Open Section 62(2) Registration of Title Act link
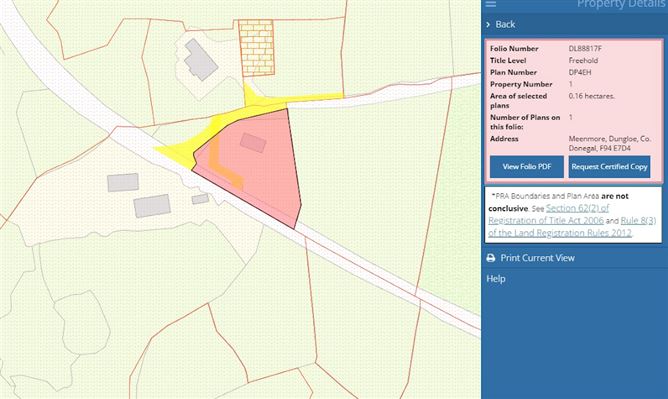The width and height of the screenshot is (668, 399). (x=548, y=214)
